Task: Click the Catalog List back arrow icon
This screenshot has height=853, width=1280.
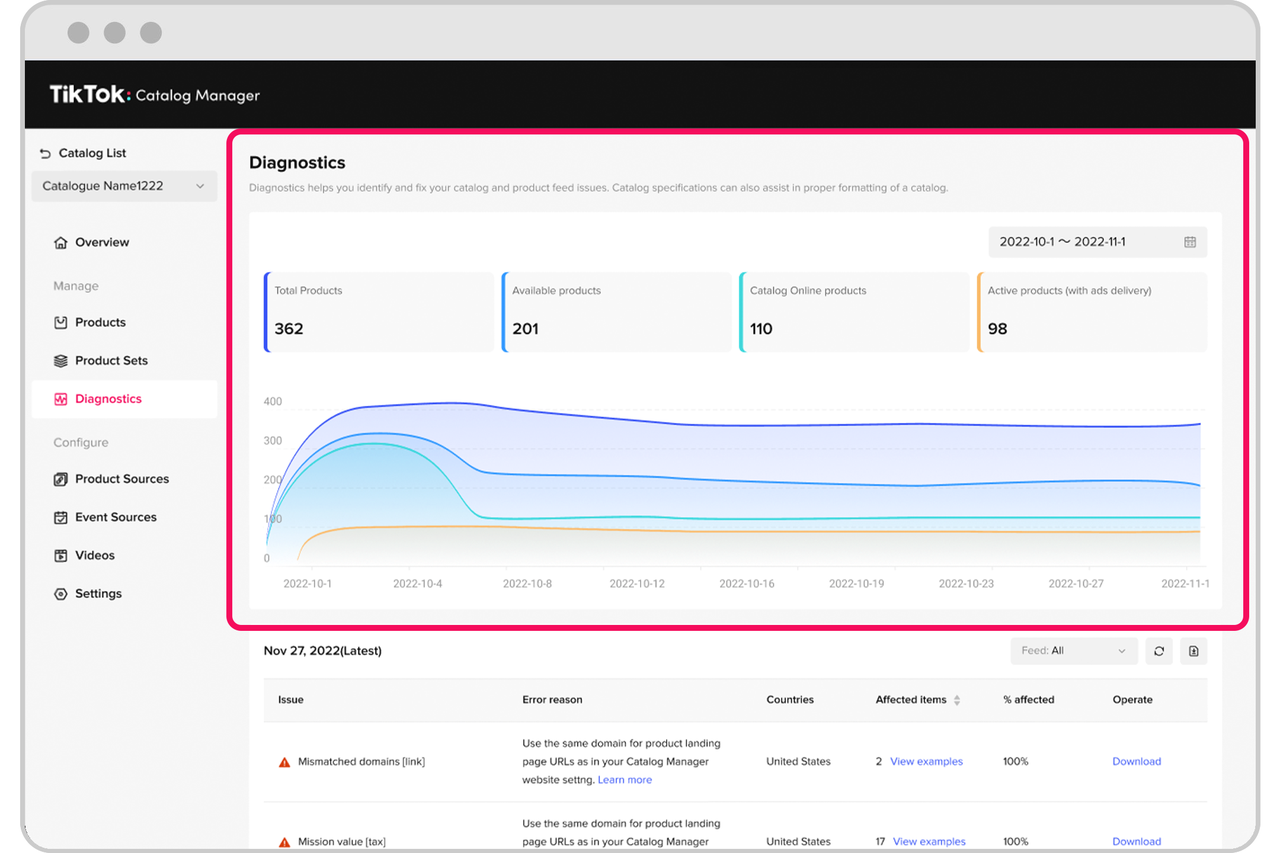Action: coord(45,154)
